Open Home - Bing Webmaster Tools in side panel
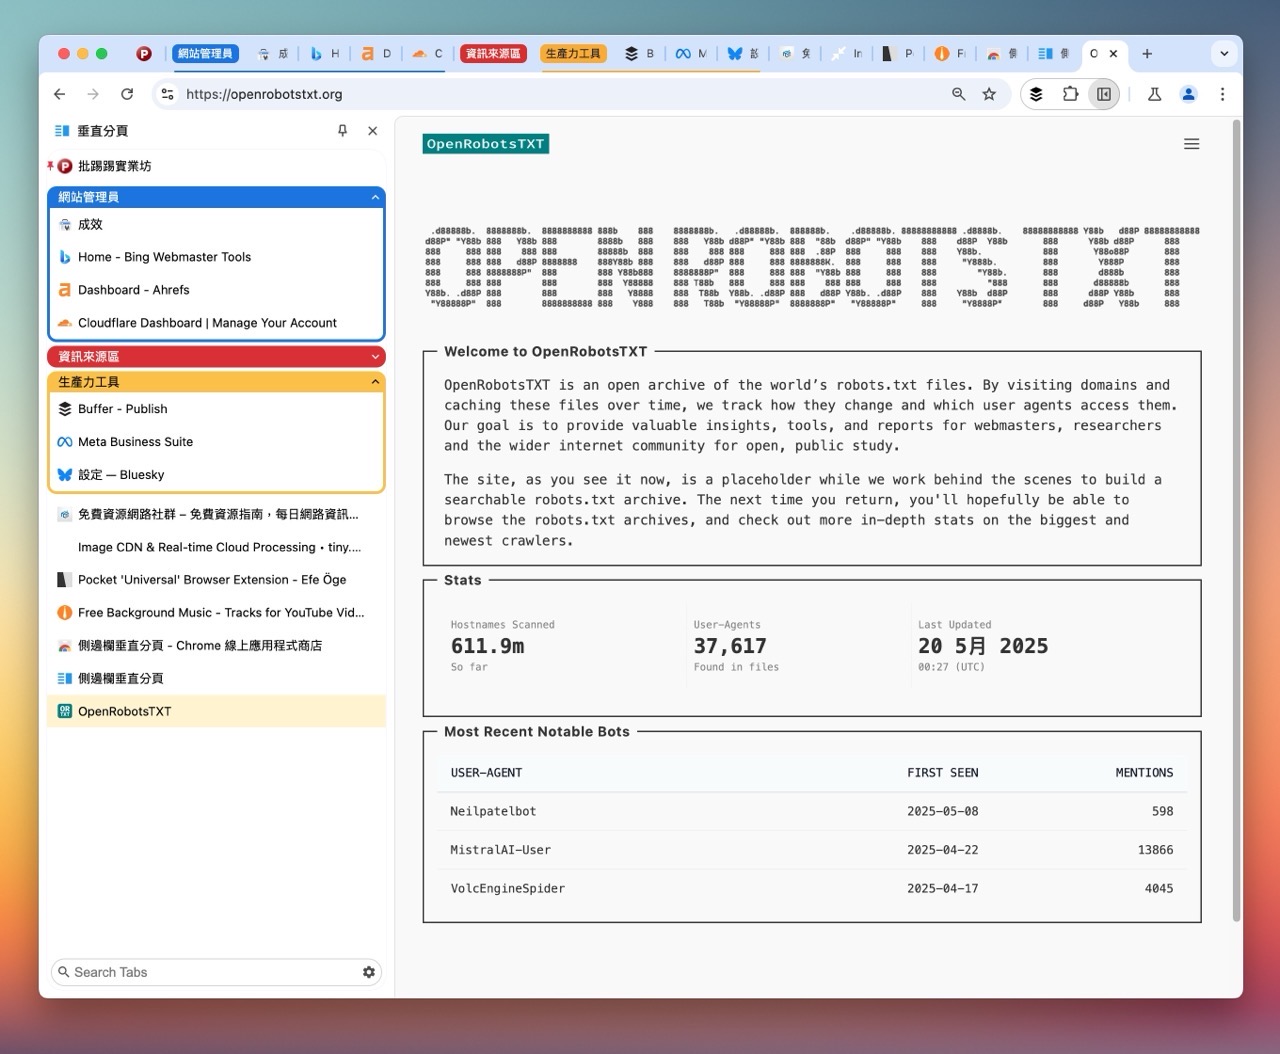The height and width of the screenshot is (1054, 1280). tap(216, 257)
